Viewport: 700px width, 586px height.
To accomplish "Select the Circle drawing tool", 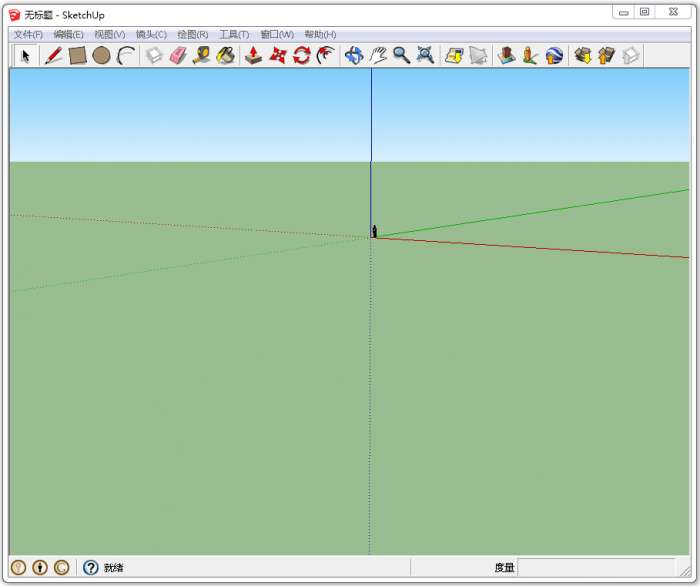I will [x=101, y=56].
